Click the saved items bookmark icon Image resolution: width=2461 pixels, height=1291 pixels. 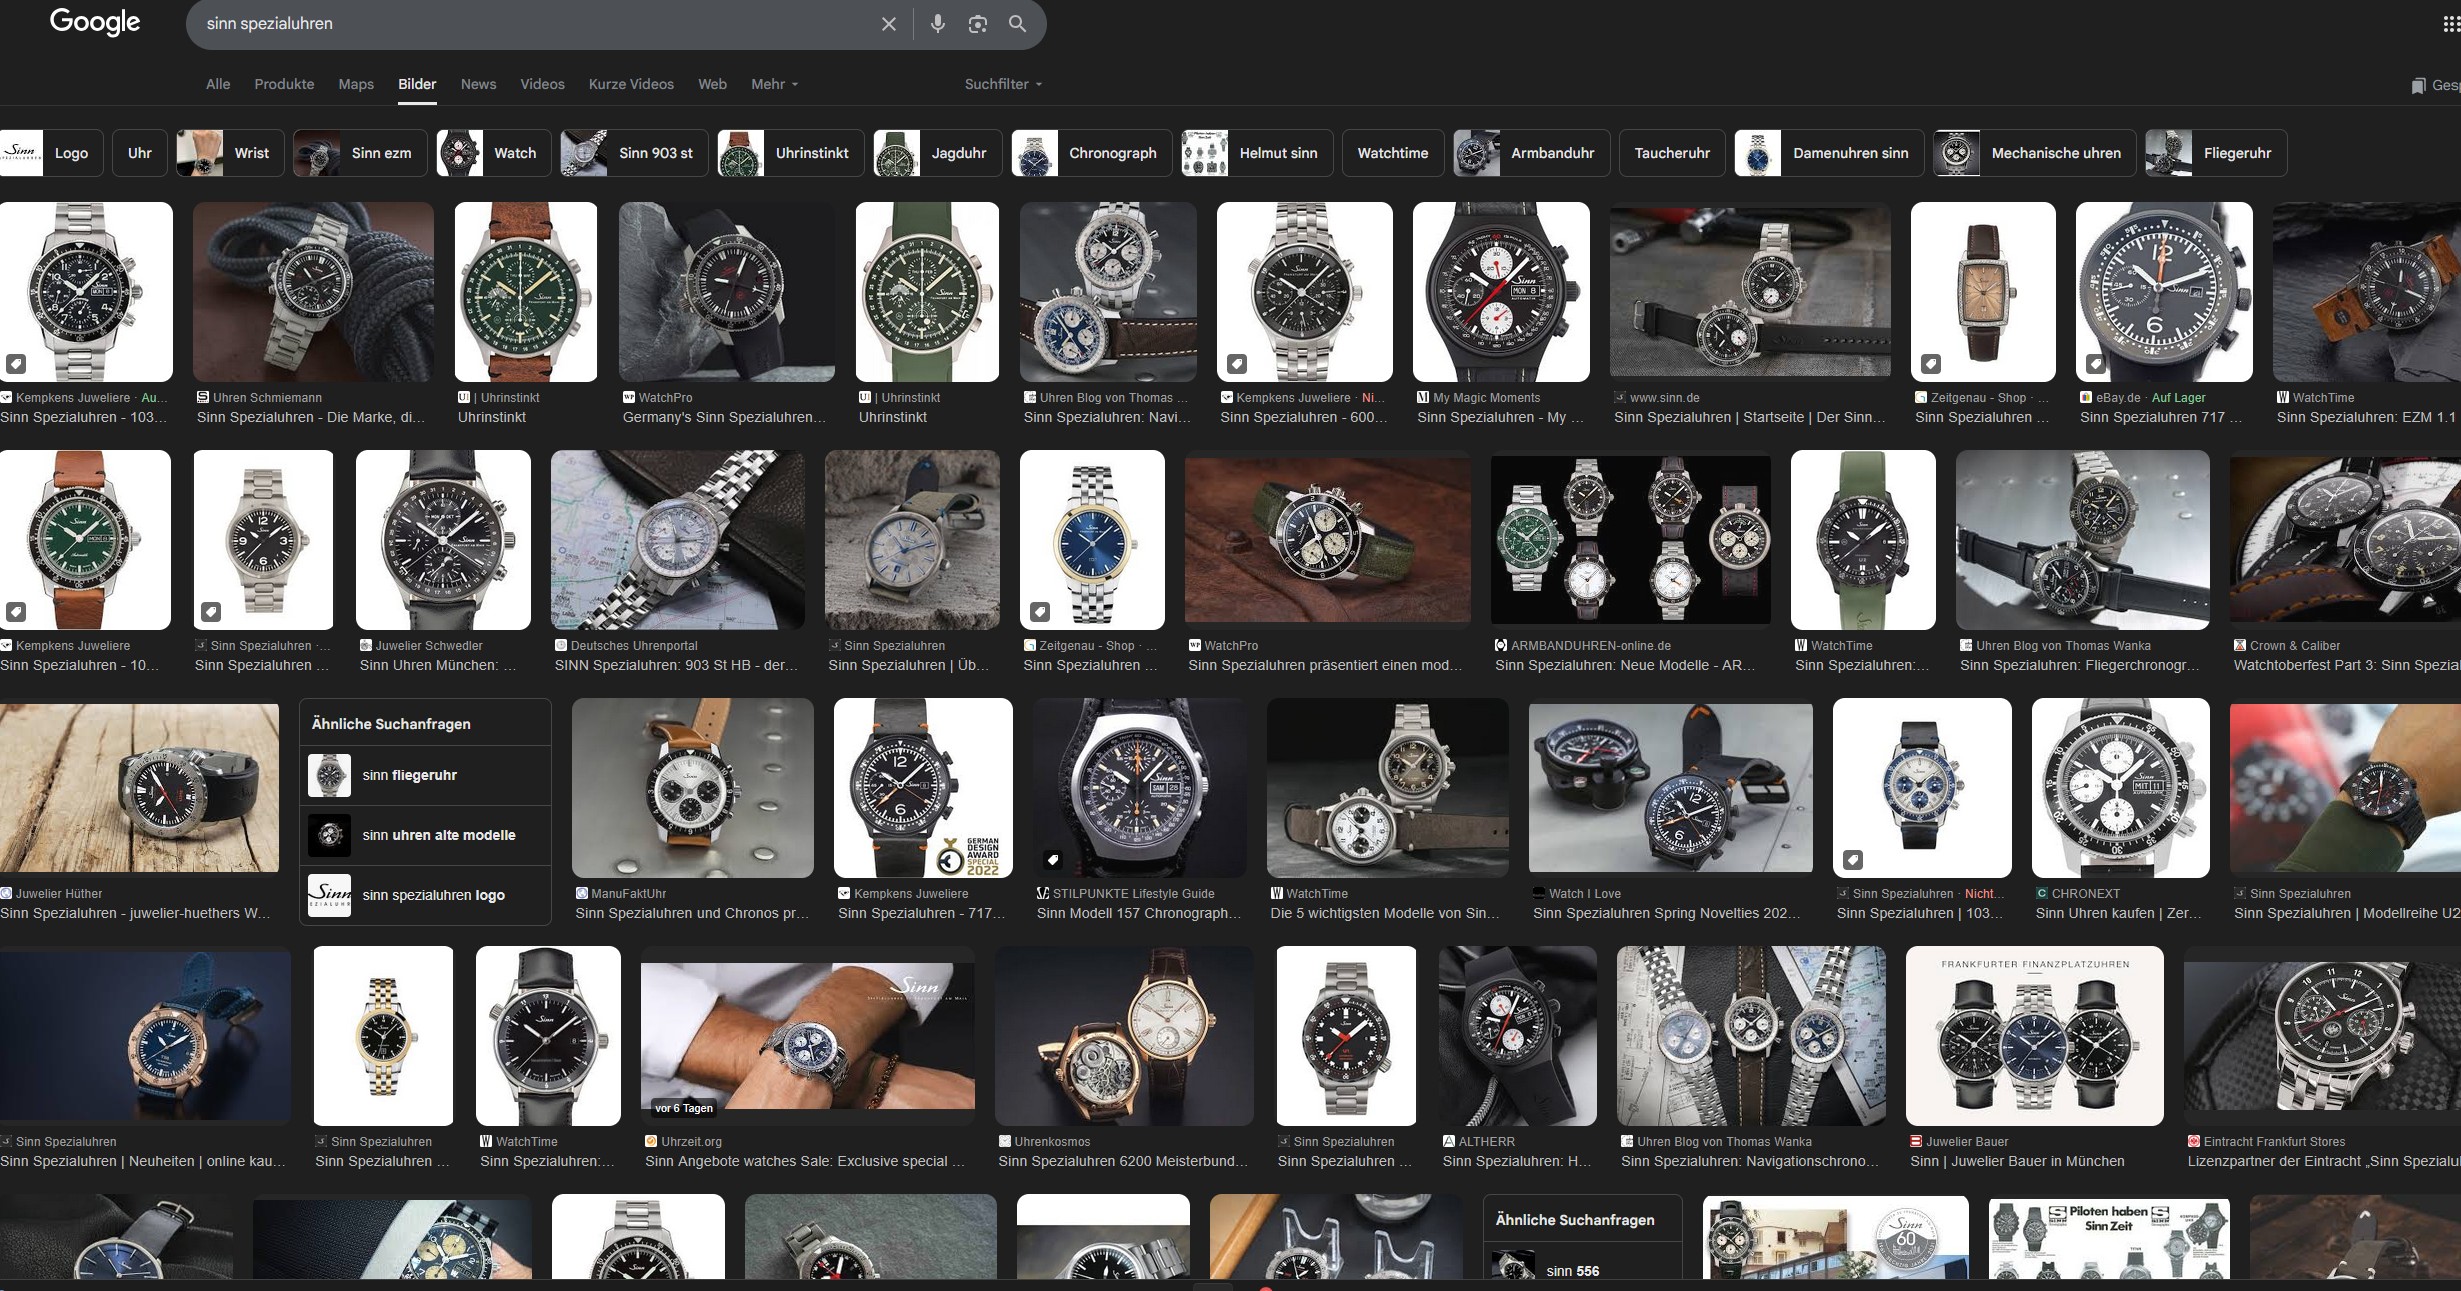[x=2418, y=86]
